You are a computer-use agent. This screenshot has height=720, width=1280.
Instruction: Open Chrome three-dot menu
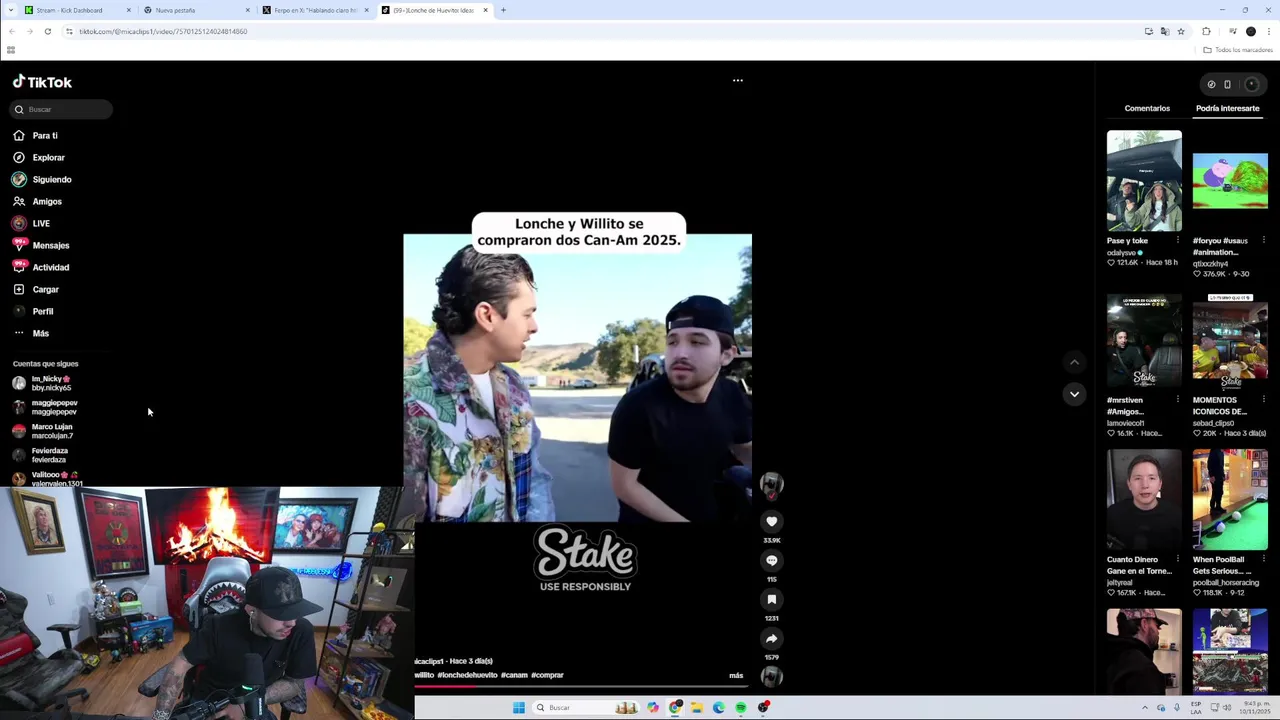[1269, 31]
